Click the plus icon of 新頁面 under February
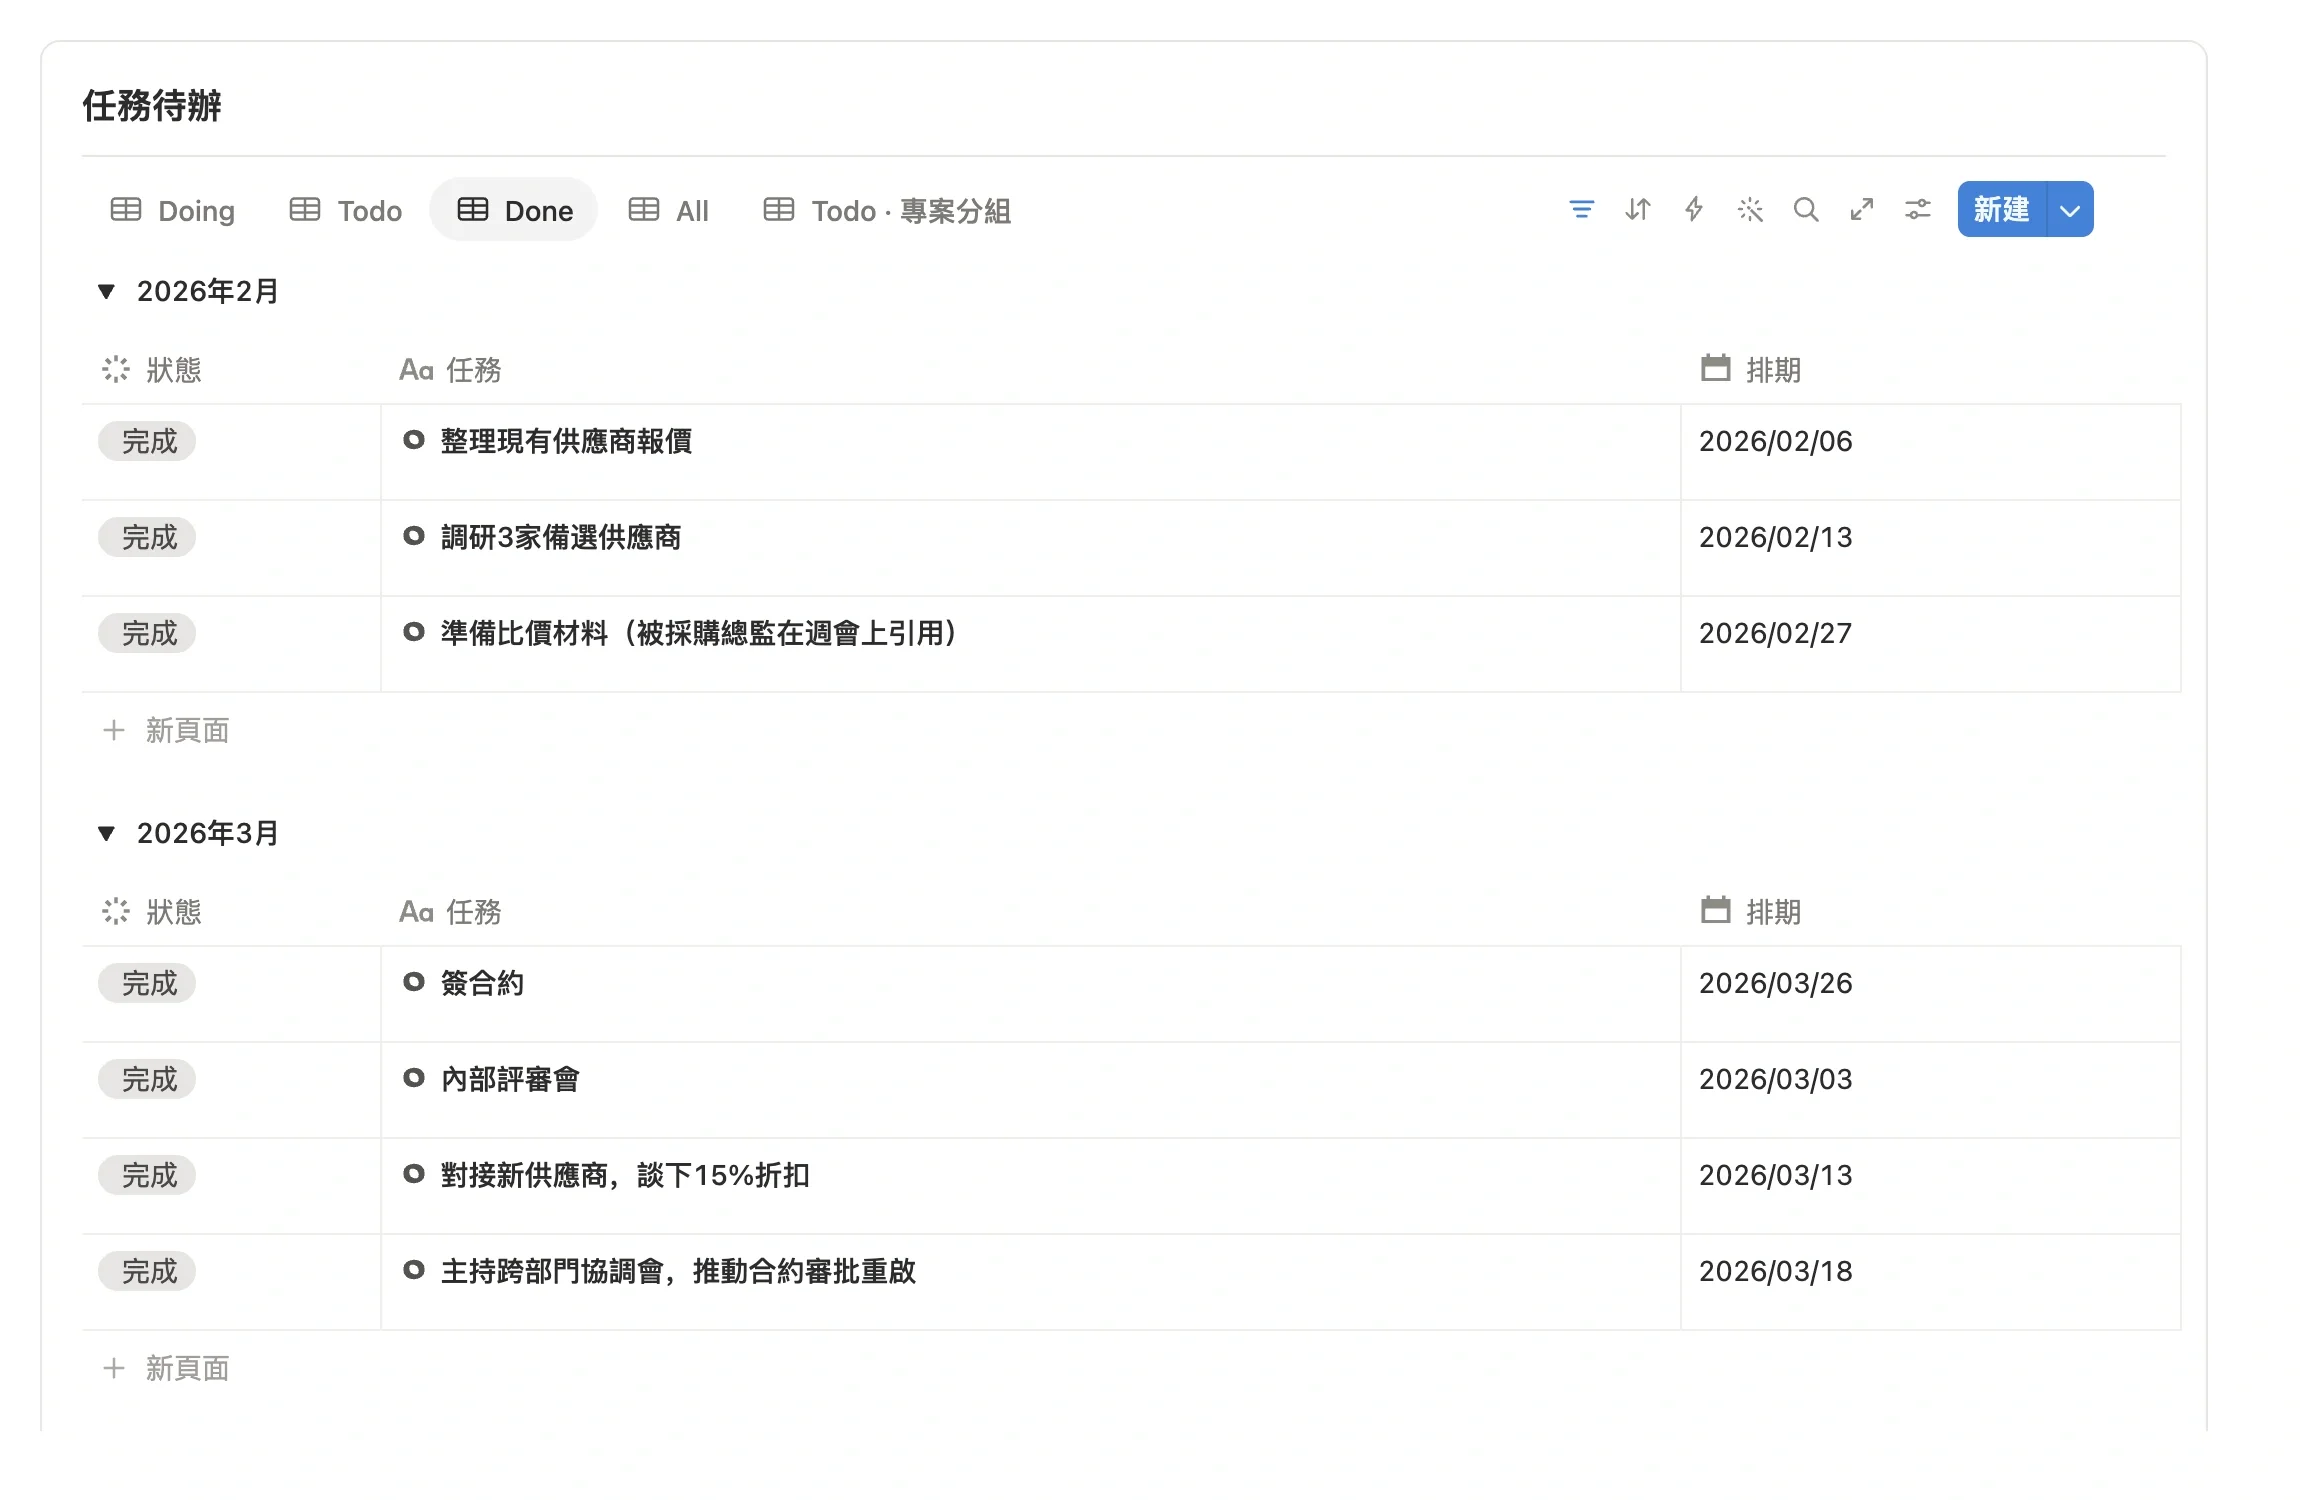The height and width of the screenshot is (1500, 2300). pyautogui.click(x=114, y=730)
